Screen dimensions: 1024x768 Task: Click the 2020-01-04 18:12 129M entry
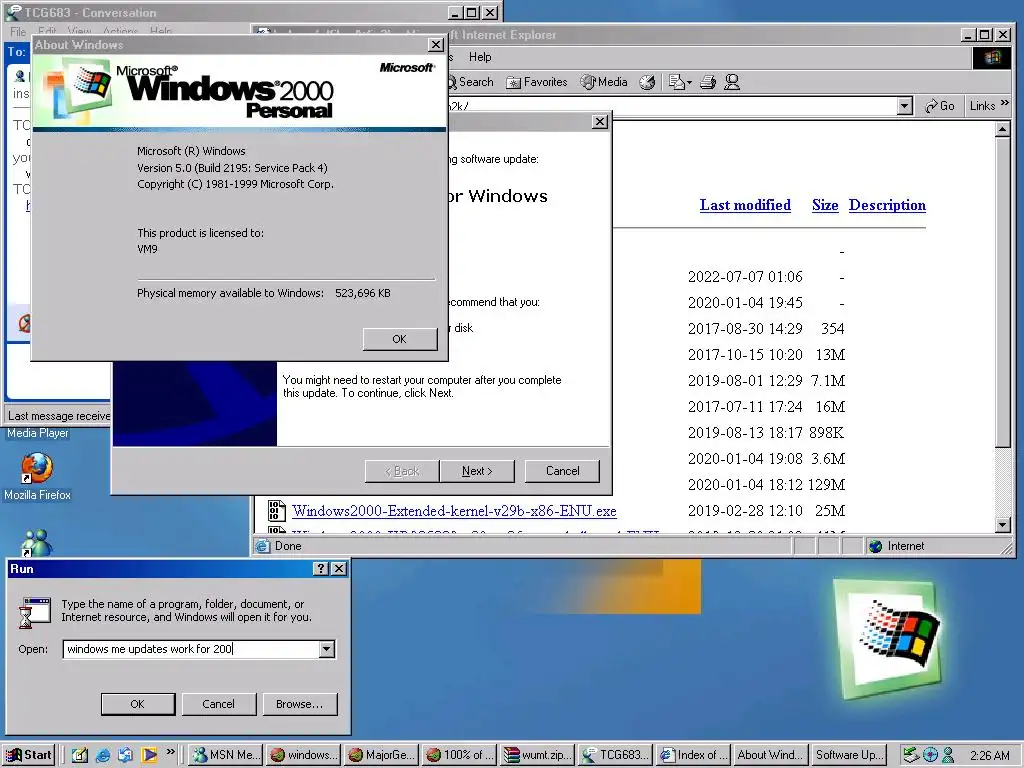pos(766,485)
